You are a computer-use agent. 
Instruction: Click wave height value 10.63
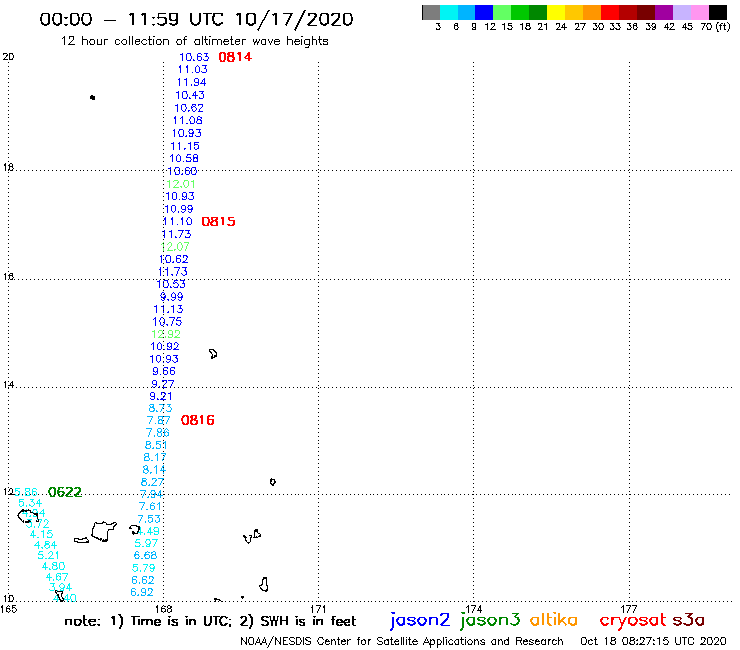[194, 57]
